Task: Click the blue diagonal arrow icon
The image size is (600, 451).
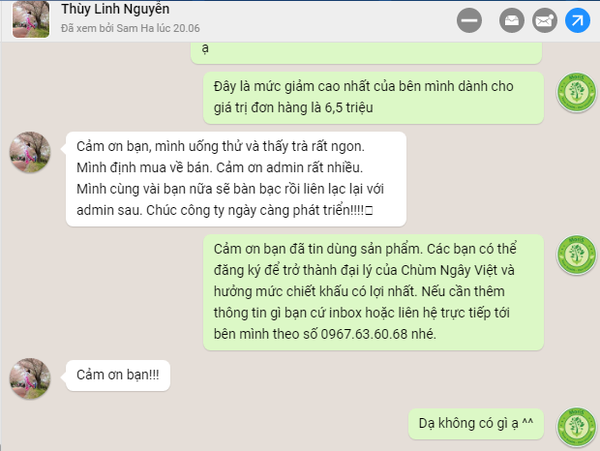Action: [x=577, y=20]
